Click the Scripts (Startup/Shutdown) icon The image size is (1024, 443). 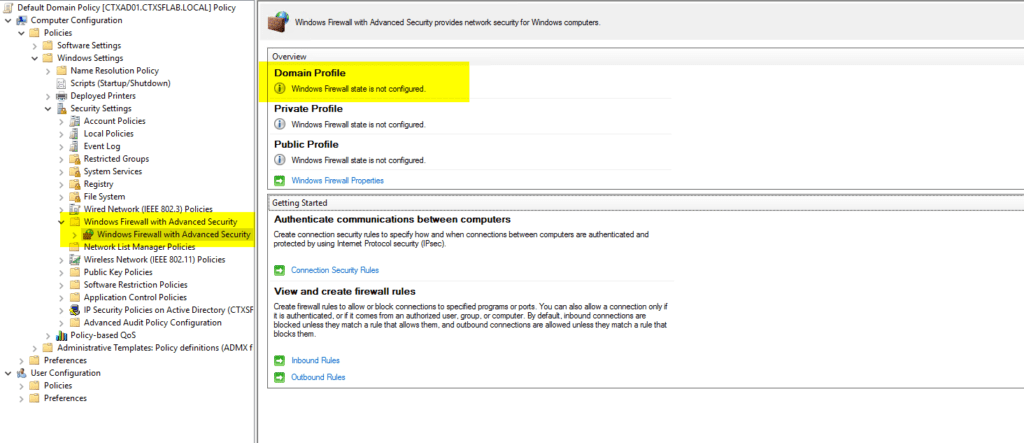tap(61, 84)
